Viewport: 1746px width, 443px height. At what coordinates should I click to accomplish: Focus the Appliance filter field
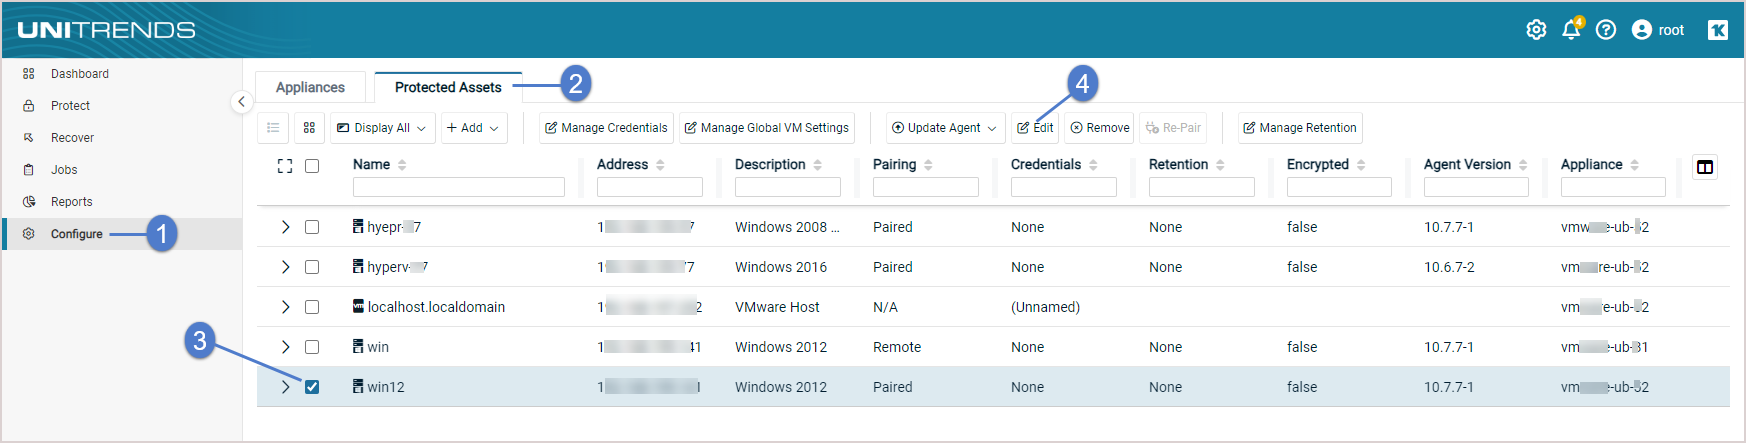coord(1613,187)
